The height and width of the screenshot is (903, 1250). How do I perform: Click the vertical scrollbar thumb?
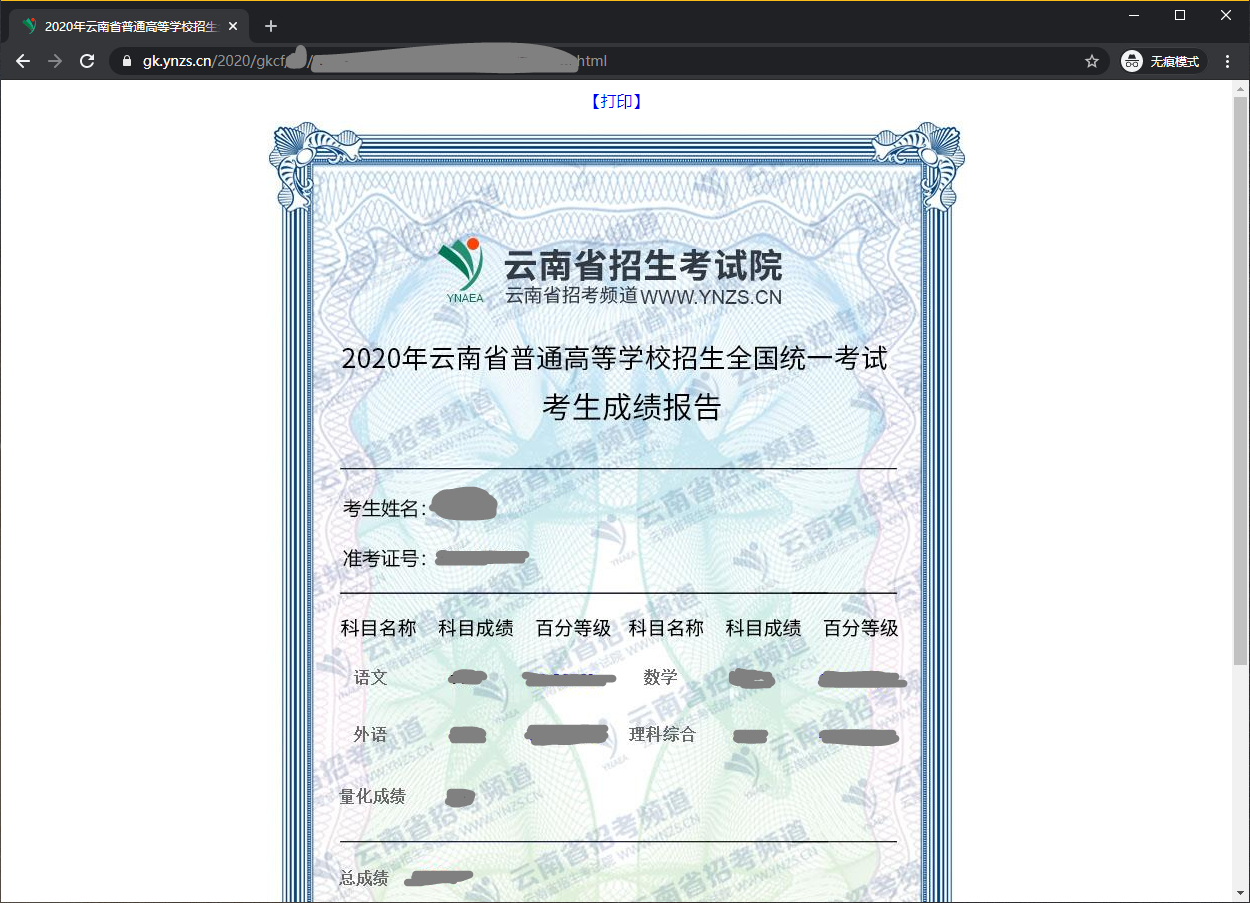click(1240, 380)
